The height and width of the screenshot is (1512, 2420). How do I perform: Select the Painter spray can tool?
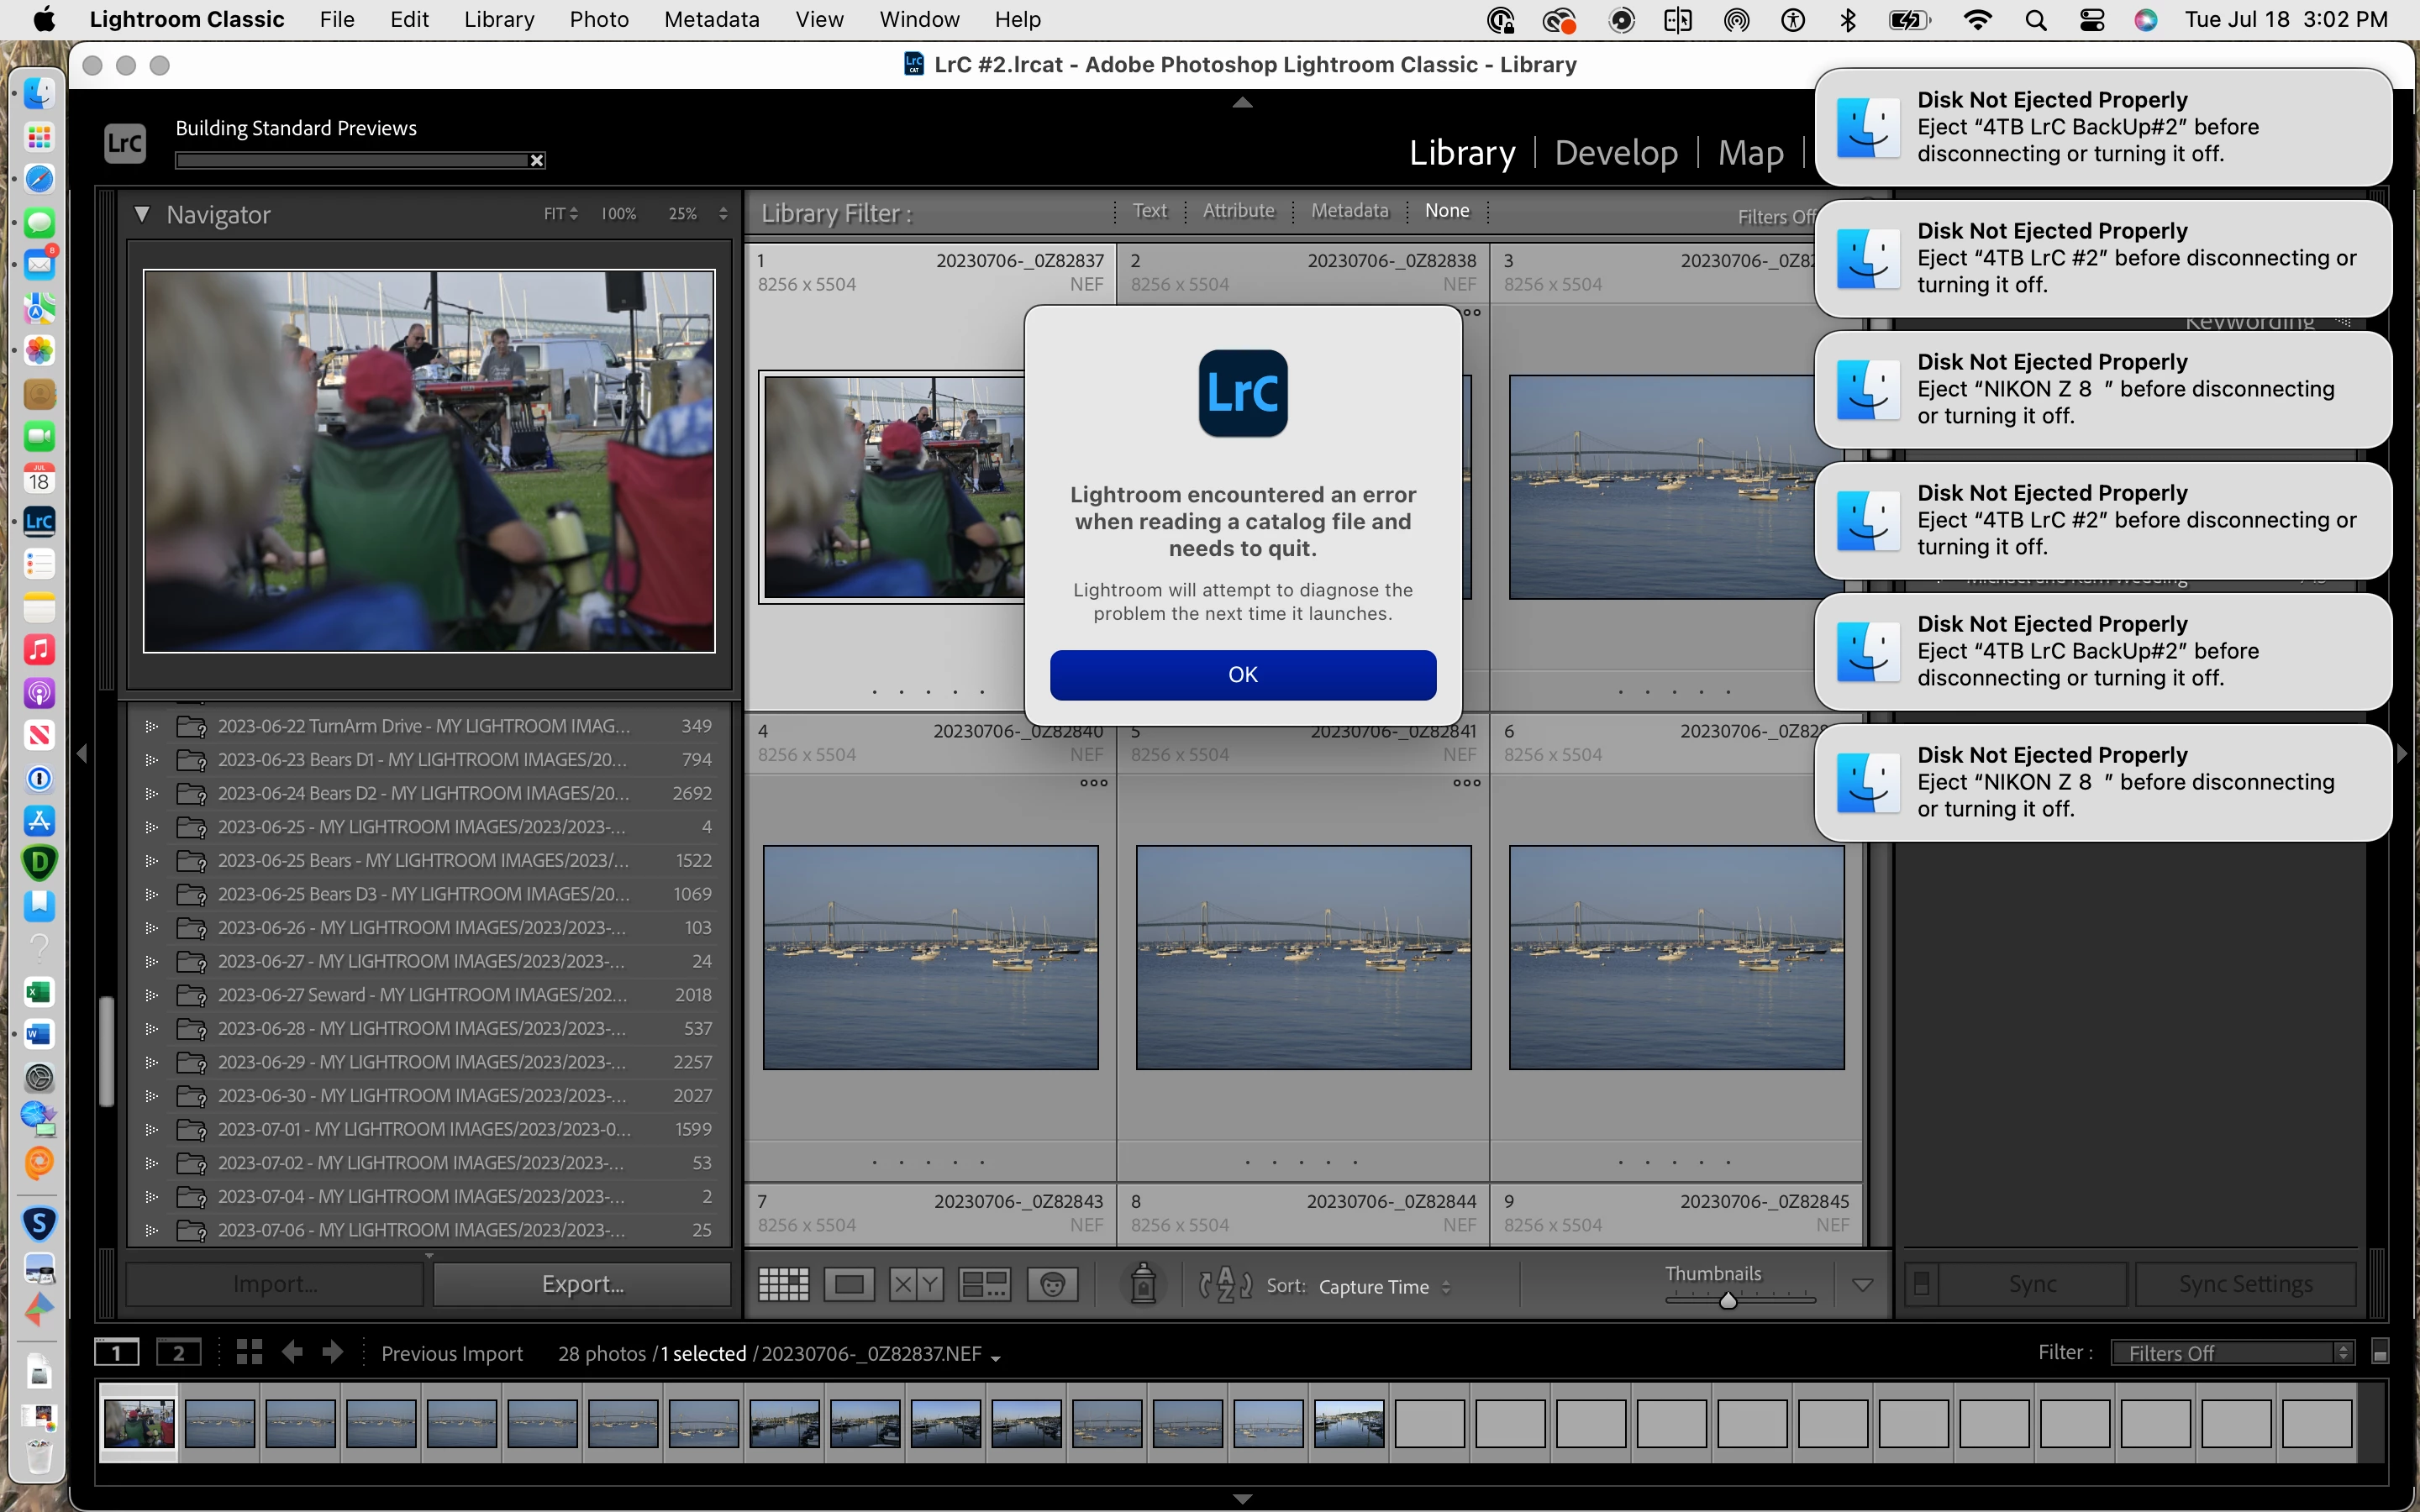[x=1143, y=1284]
